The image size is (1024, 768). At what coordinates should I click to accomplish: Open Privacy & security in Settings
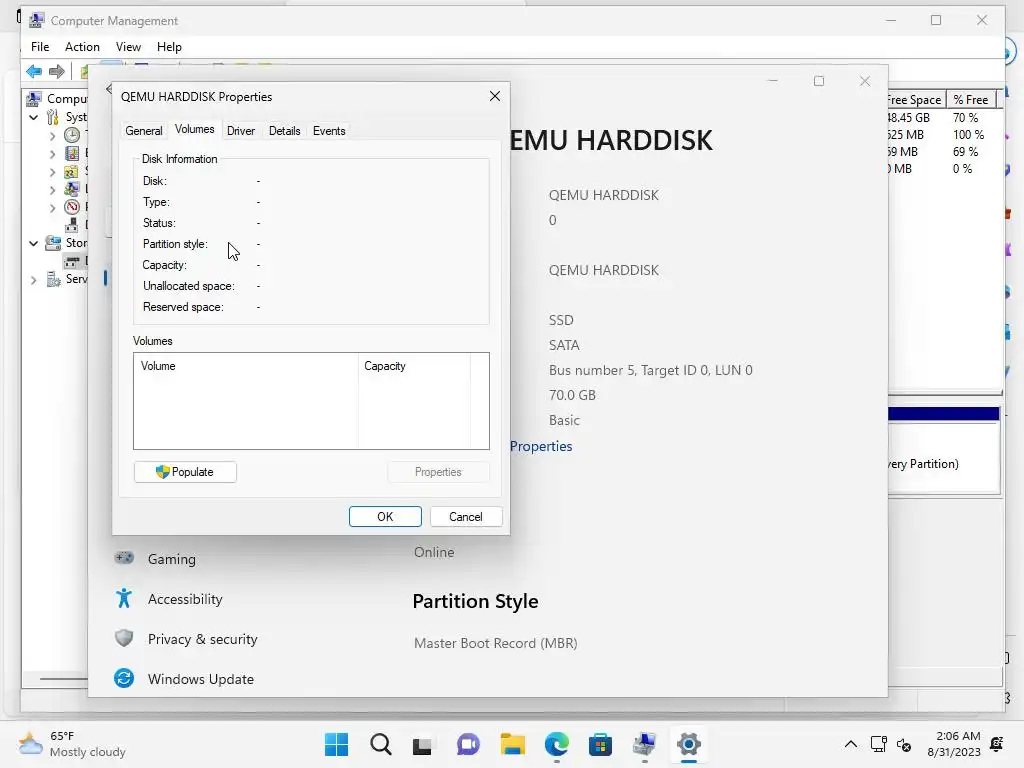coord(185,639)
